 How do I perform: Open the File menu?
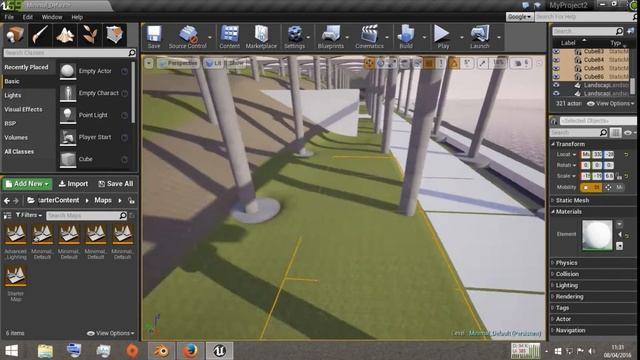9,17
